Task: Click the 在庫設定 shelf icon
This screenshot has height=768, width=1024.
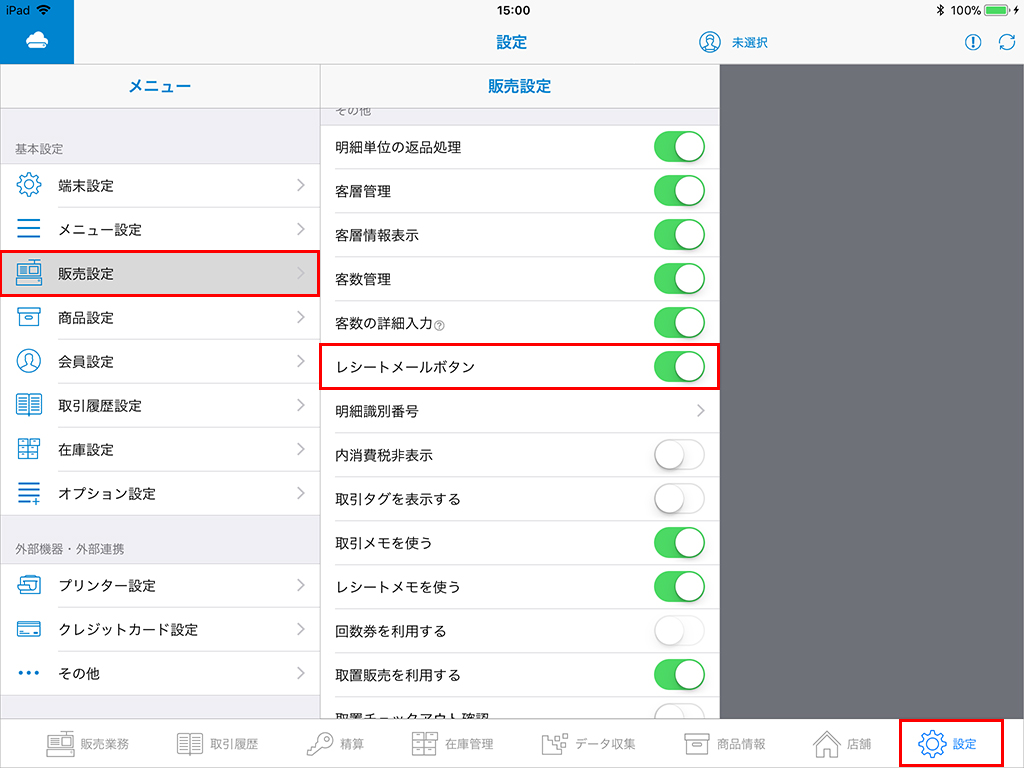Action: [29, 449]
